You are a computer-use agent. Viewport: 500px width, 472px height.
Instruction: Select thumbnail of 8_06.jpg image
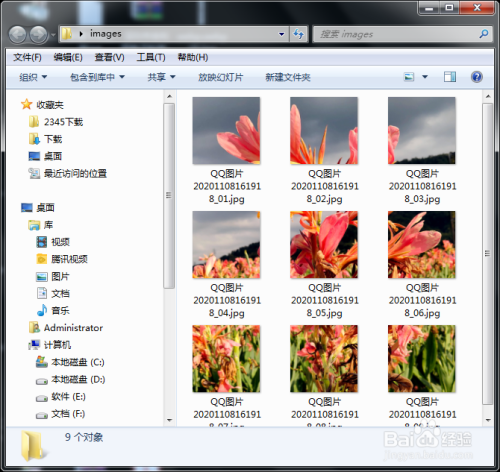click(x=422, y=245)
